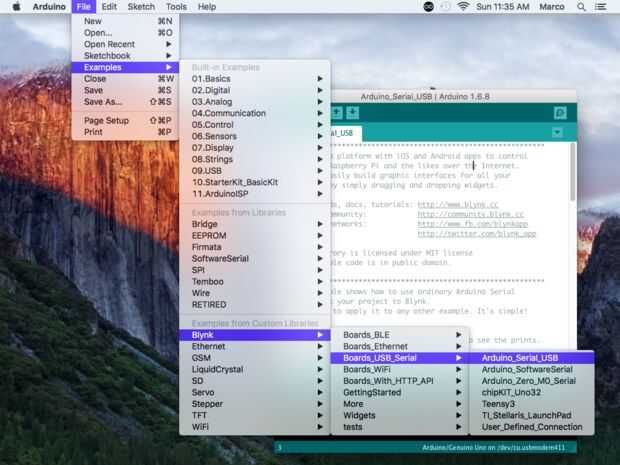Click the round black menu bar icon
The image size is (620, 465).
click(429, 7)
